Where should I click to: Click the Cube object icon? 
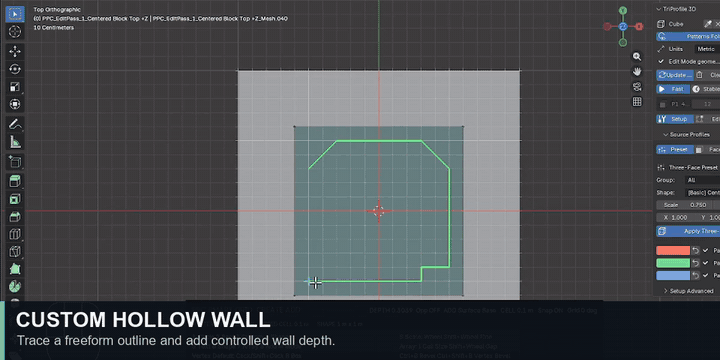point(661,24)
